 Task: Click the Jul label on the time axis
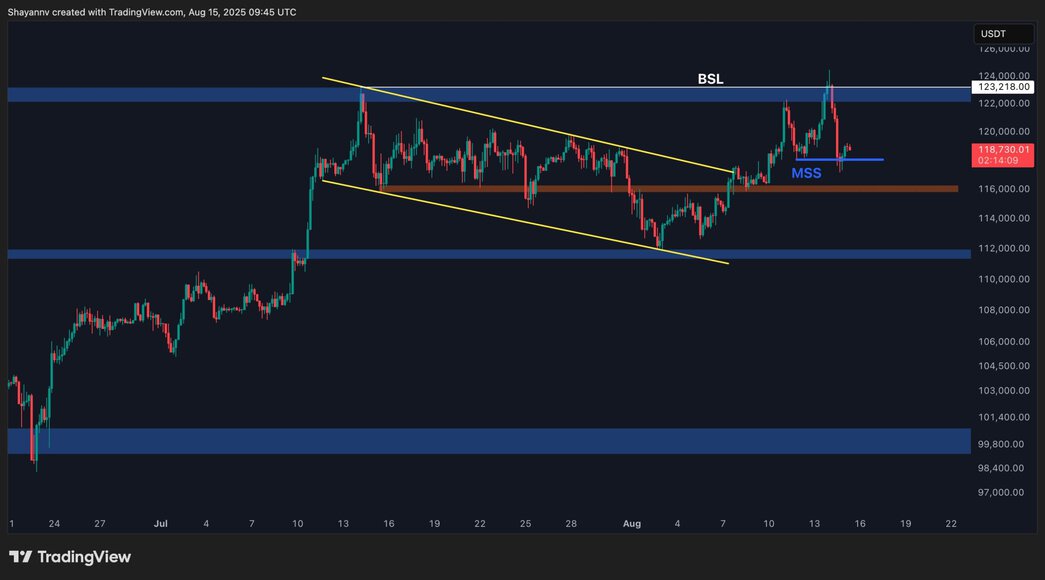click(161, 523)
